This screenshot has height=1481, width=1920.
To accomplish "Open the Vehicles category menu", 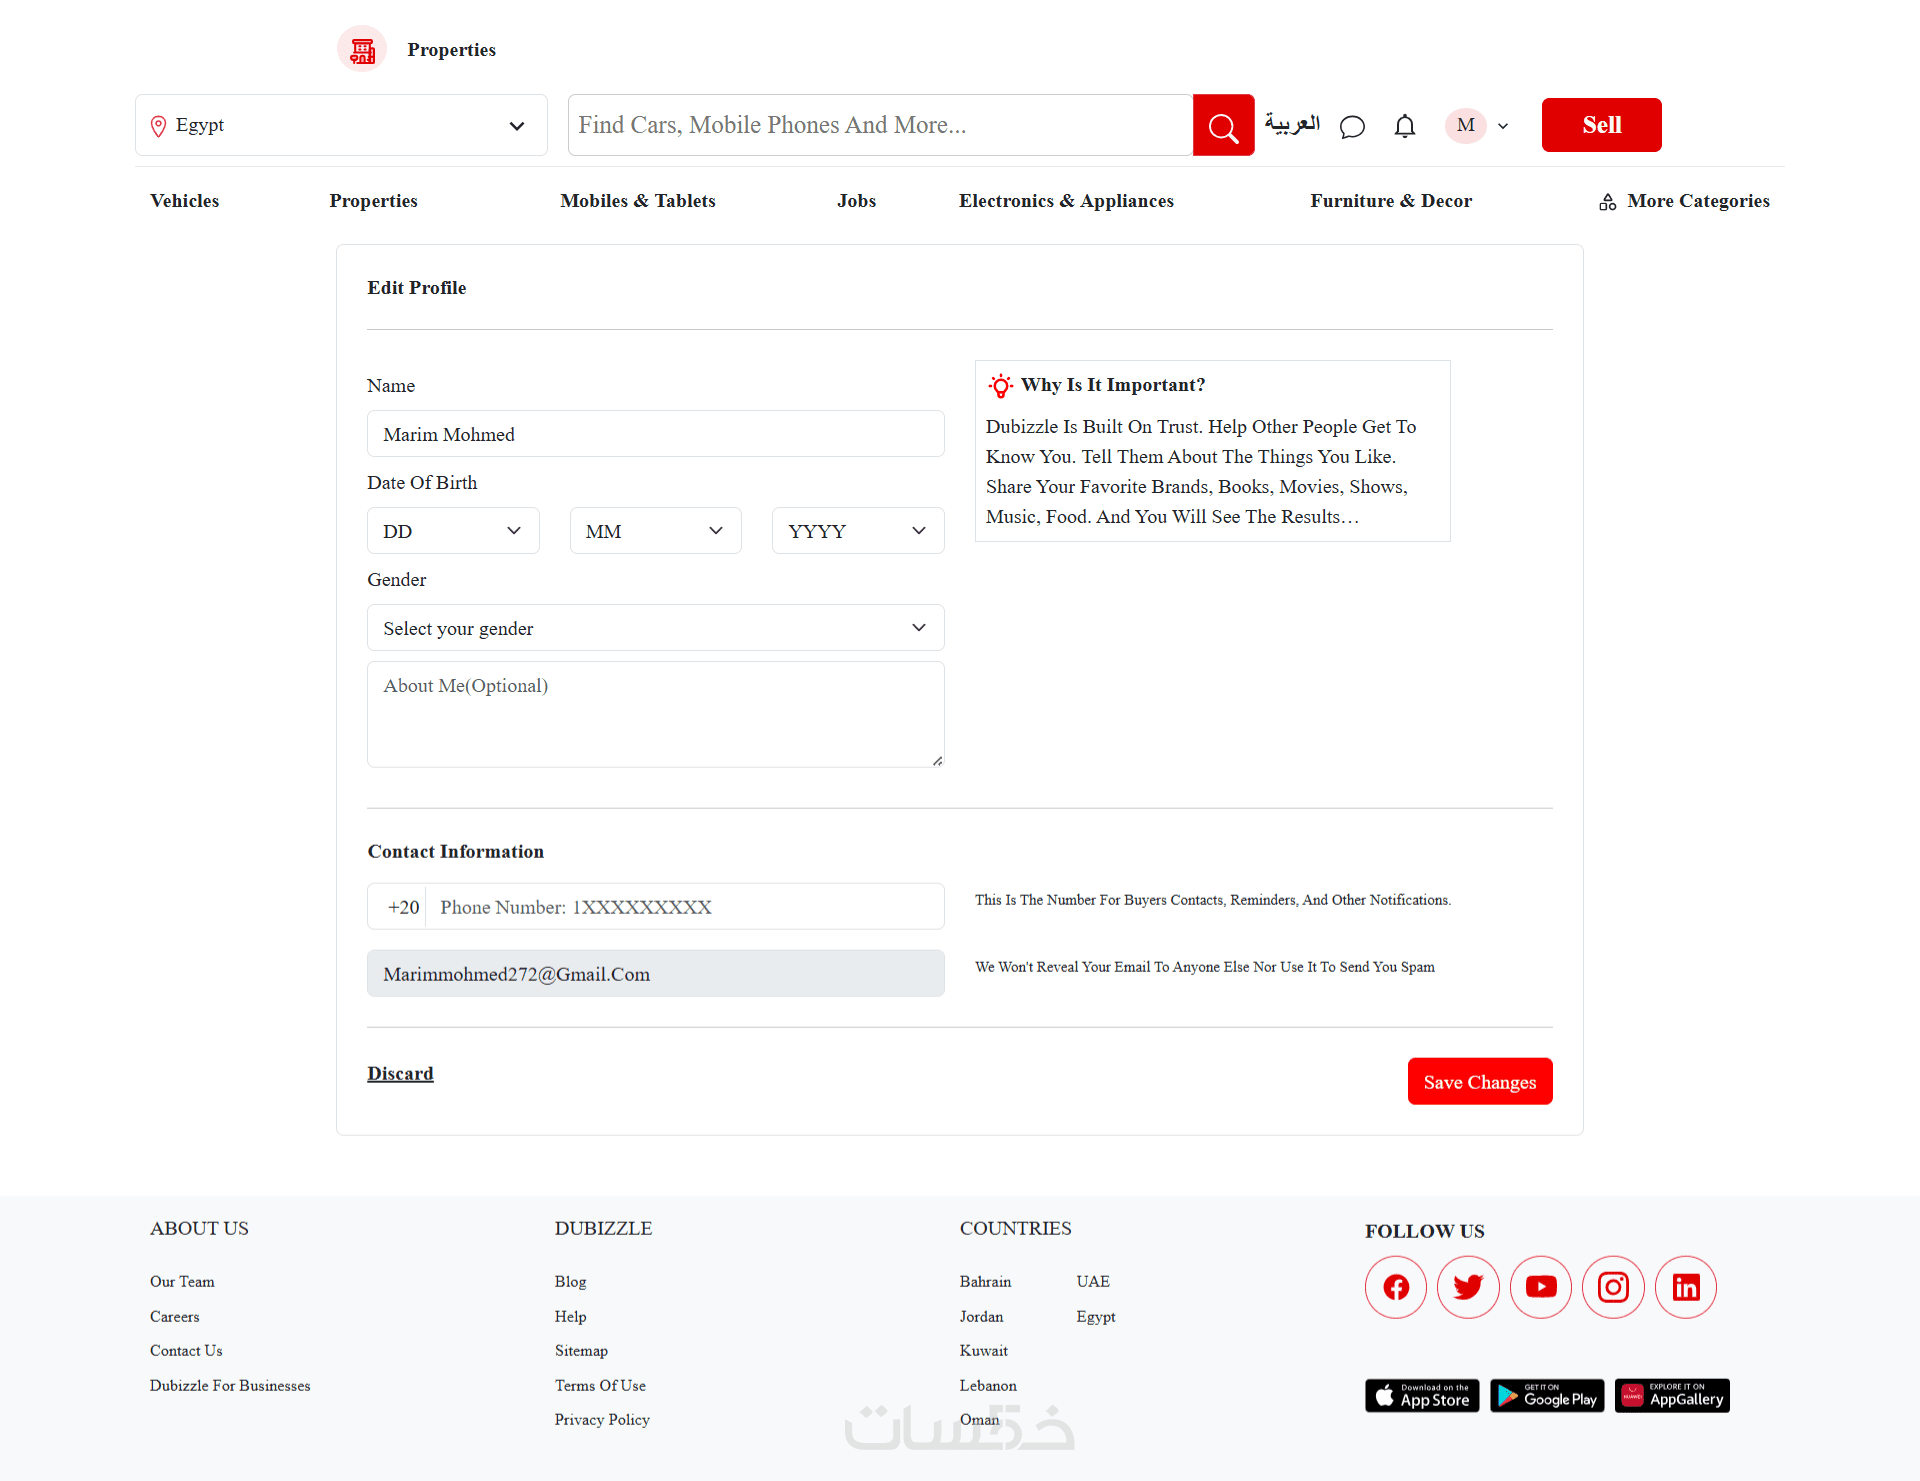I will click(184, 201).
